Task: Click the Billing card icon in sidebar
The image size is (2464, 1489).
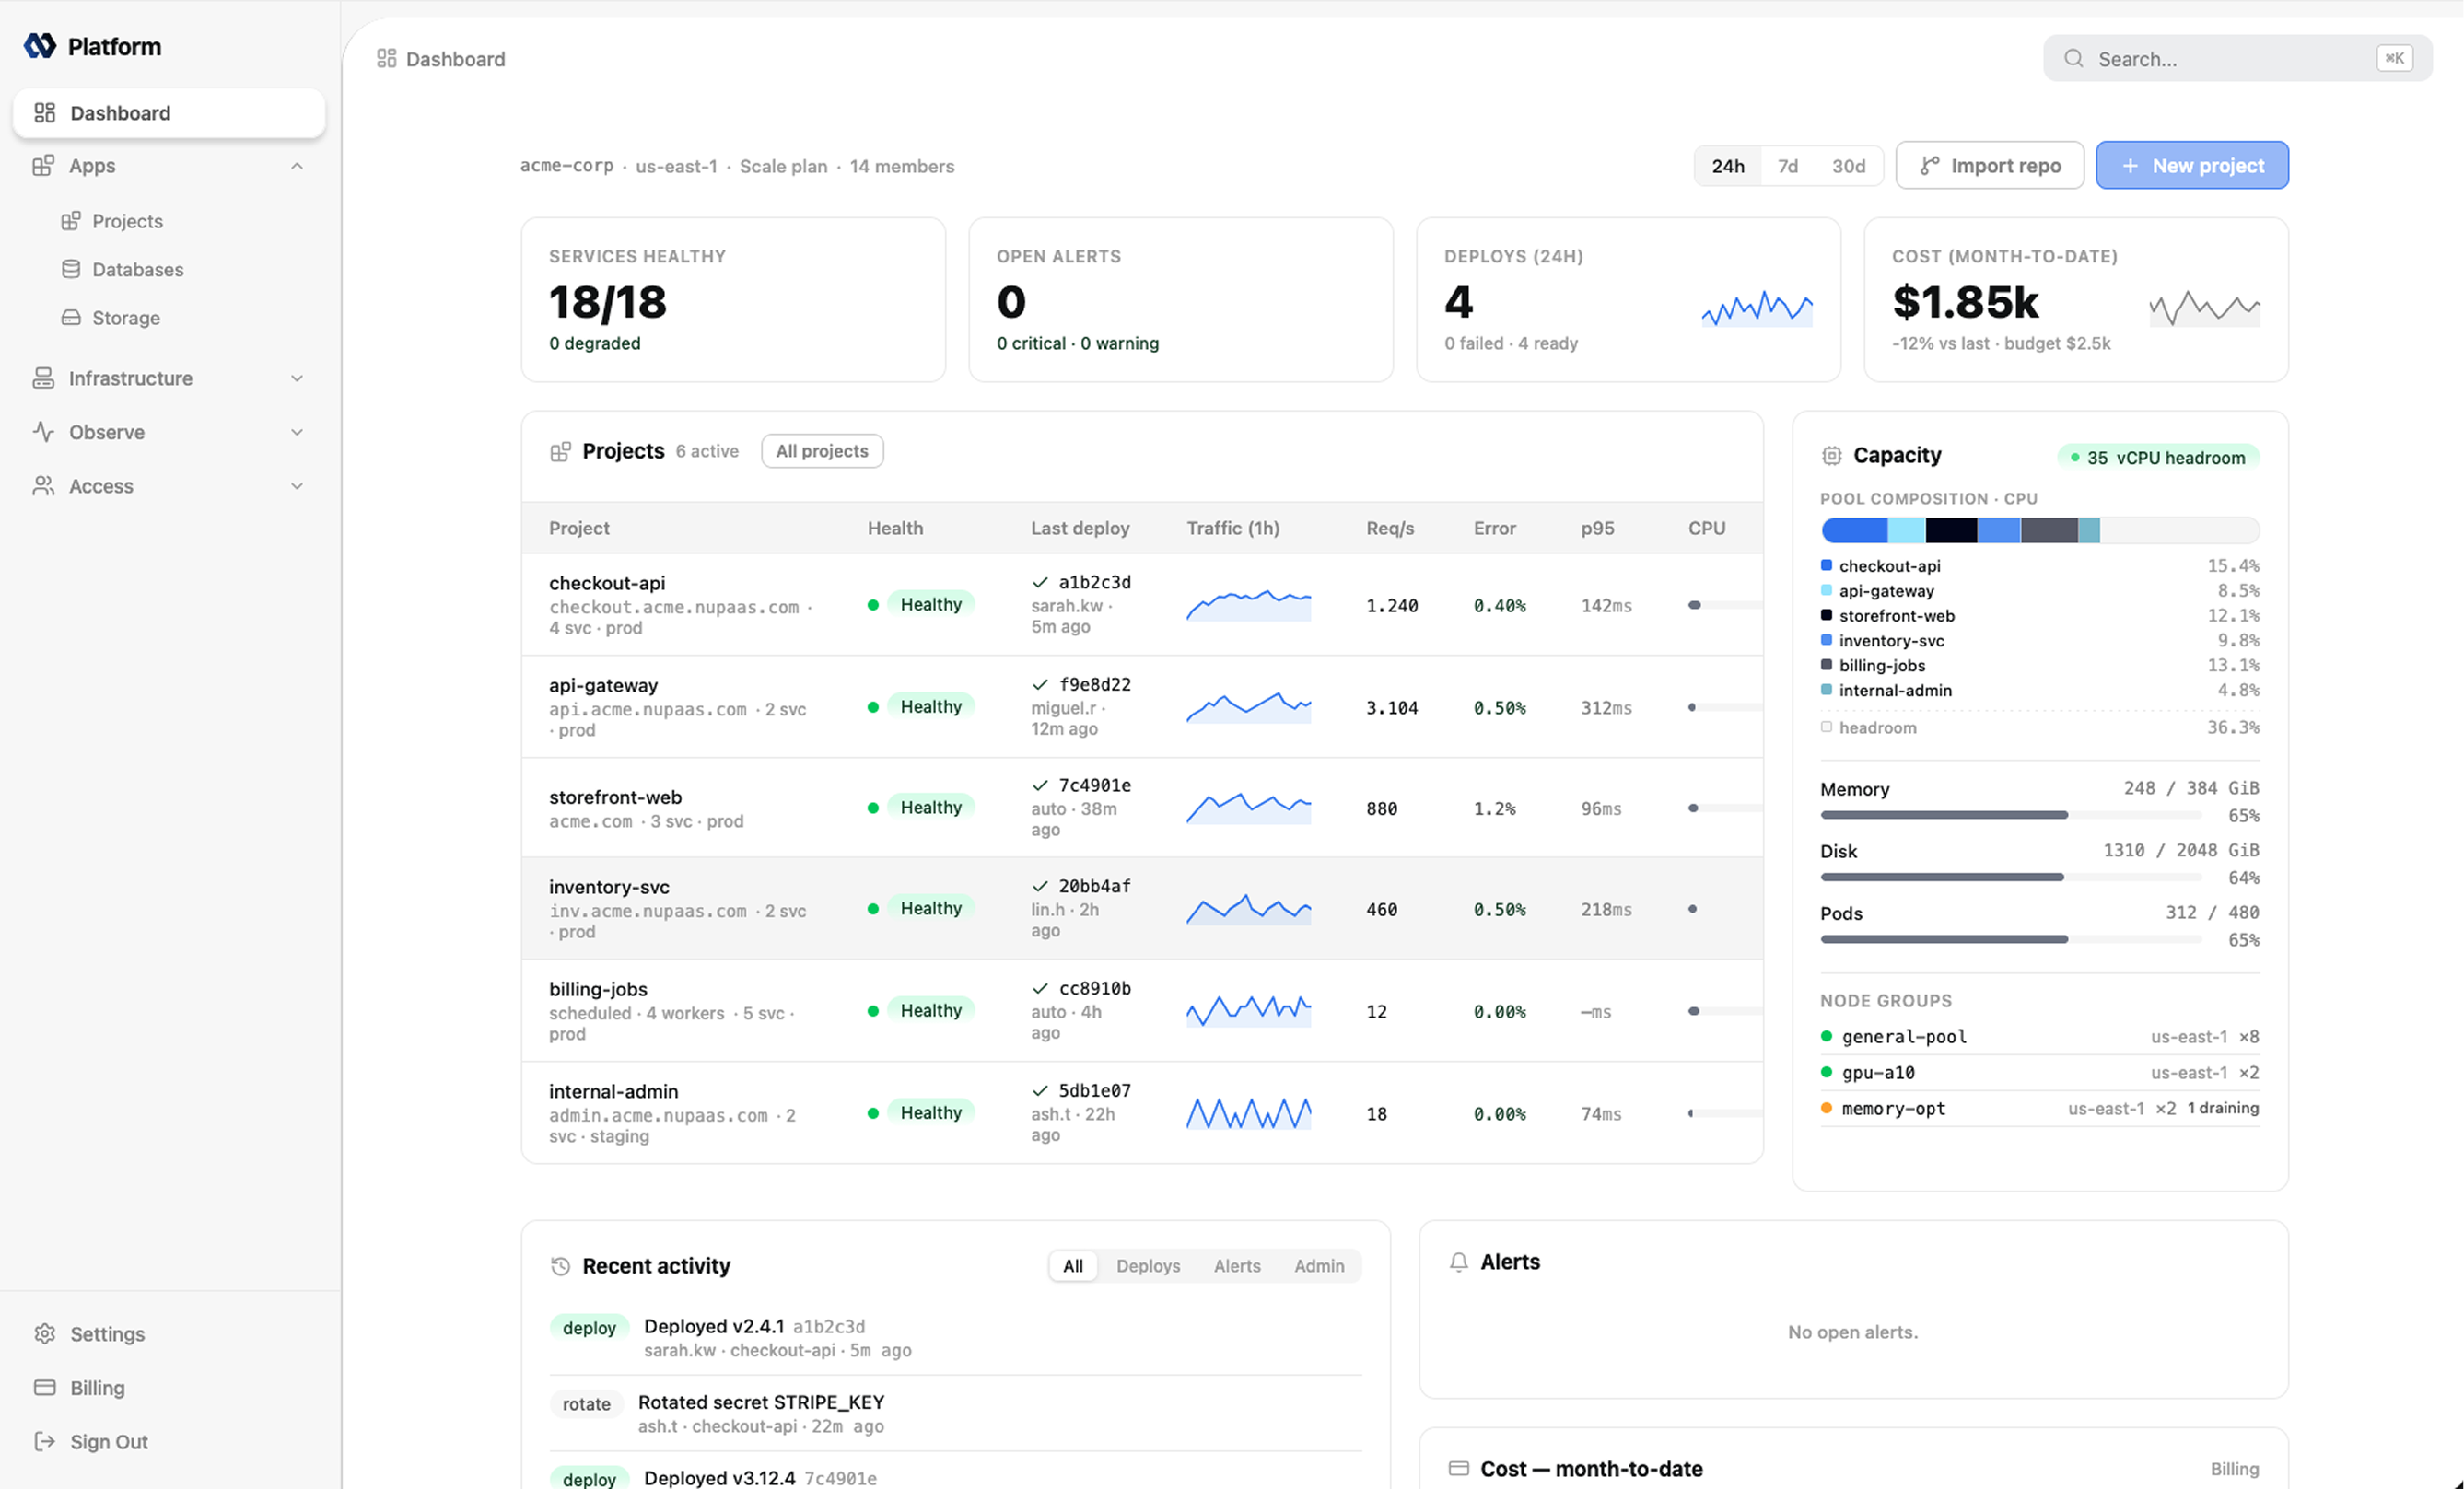Action: [x=45, y=1388]
